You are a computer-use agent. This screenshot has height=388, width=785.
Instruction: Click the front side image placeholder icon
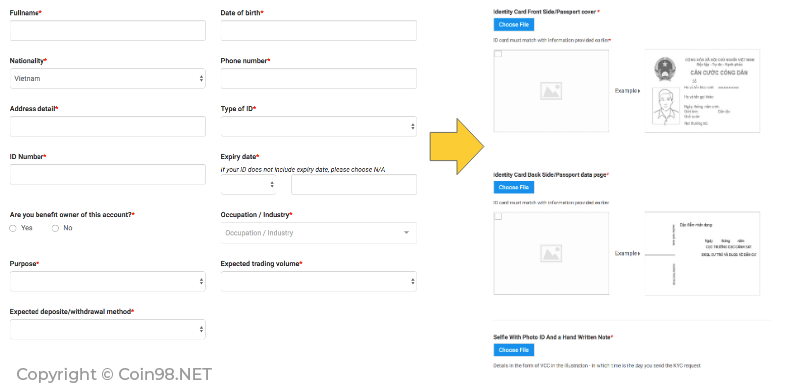click(x=551, y=91)
